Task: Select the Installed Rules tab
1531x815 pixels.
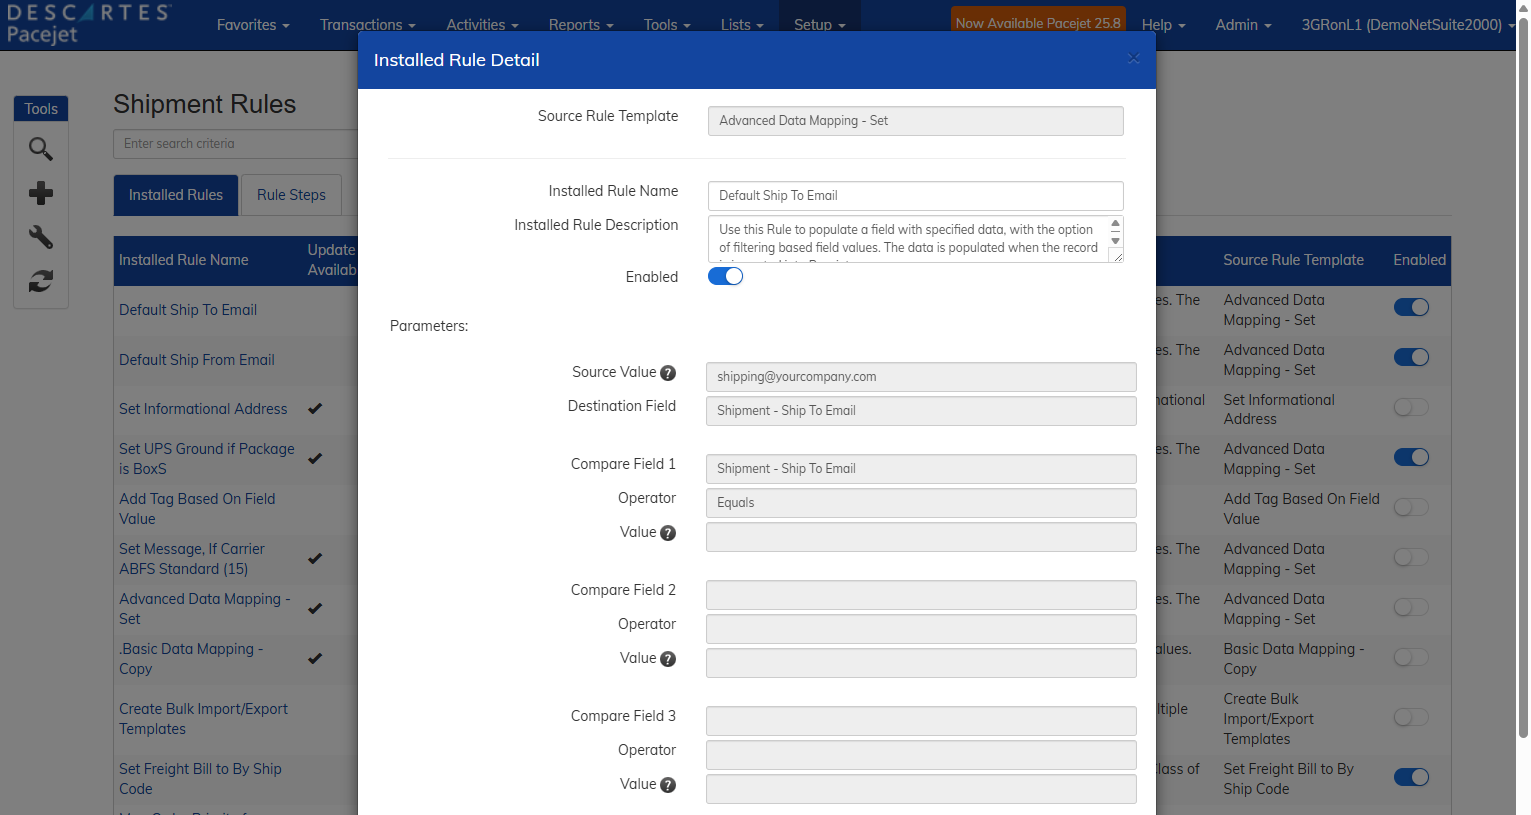Action: 175,195
